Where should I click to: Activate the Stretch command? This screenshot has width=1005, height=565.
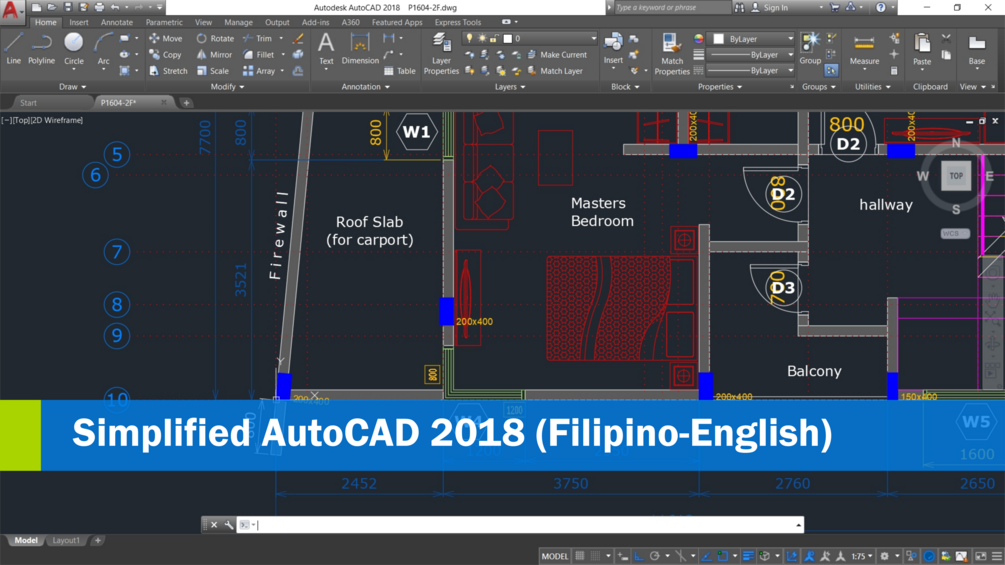(168, 70)
